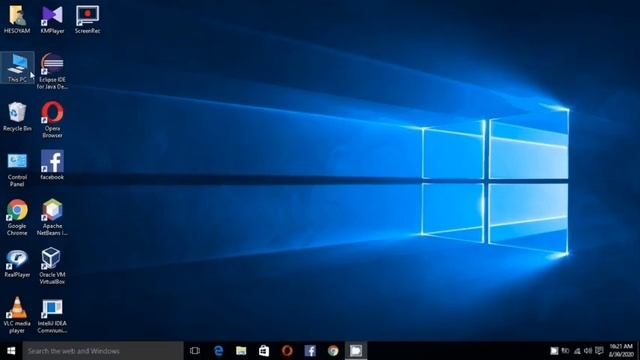Select the Eclipse IDE for Java shortcut

tap(52, 71)
